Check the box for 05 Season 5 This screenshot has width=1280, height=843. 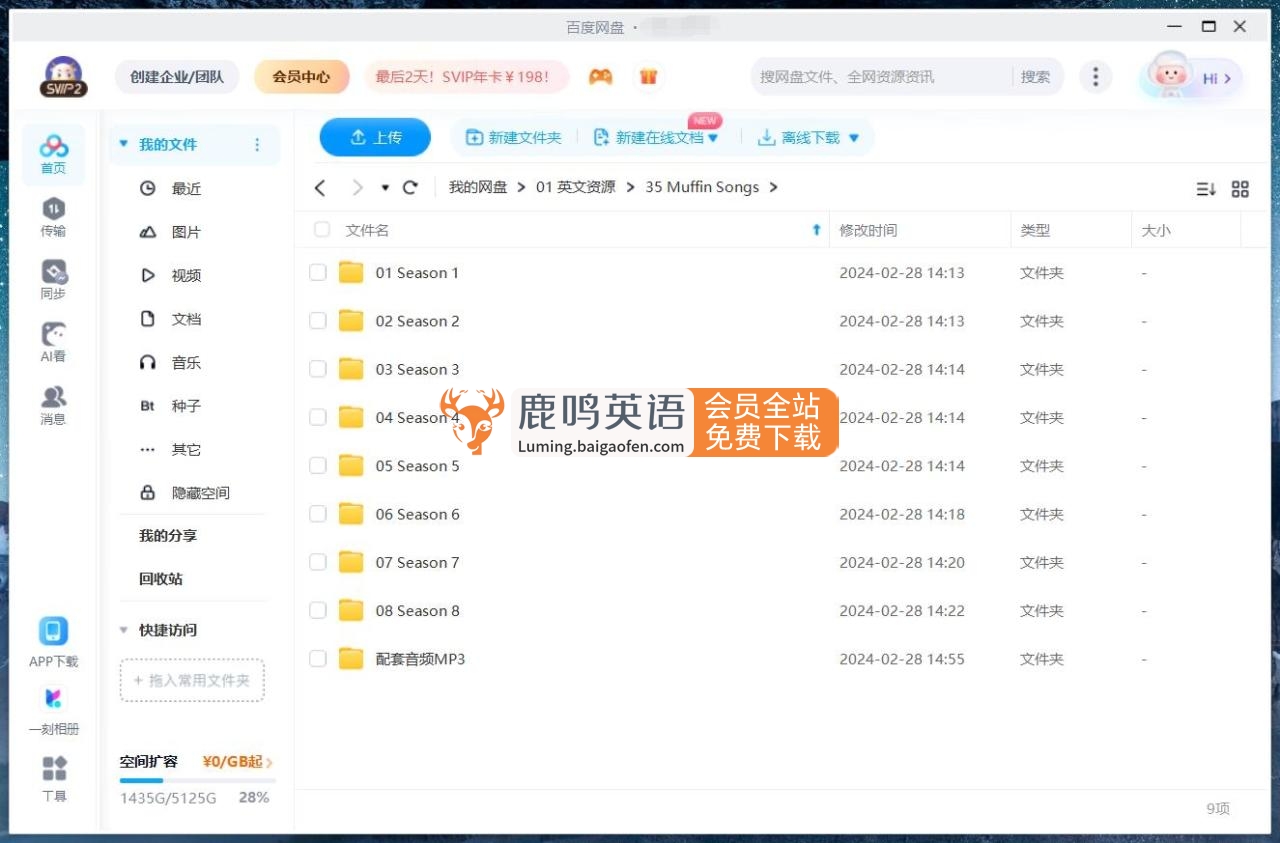(318, 466)
